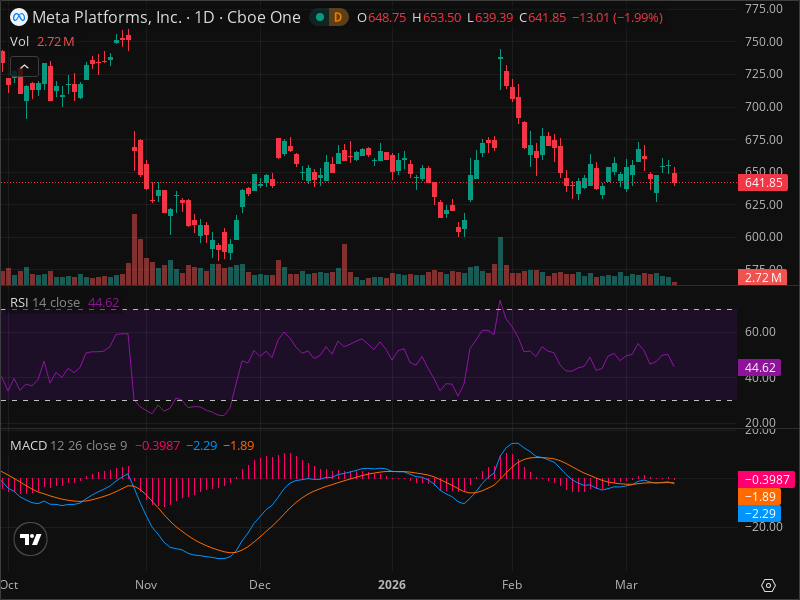Click the 44.62 RSI value label
The image size is (800, 600).
click(x=760, y=367)
